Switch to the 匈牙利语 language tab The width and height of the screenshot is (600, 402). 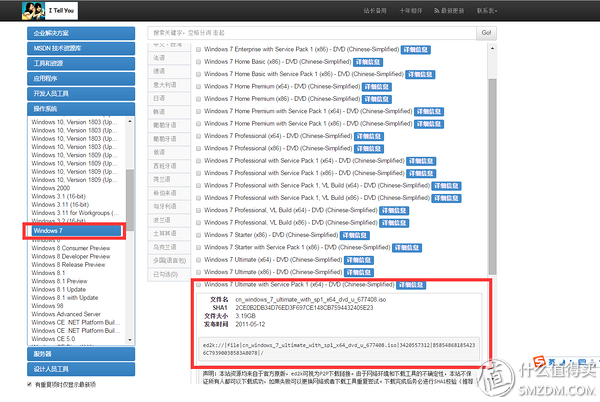pos(169,207)
